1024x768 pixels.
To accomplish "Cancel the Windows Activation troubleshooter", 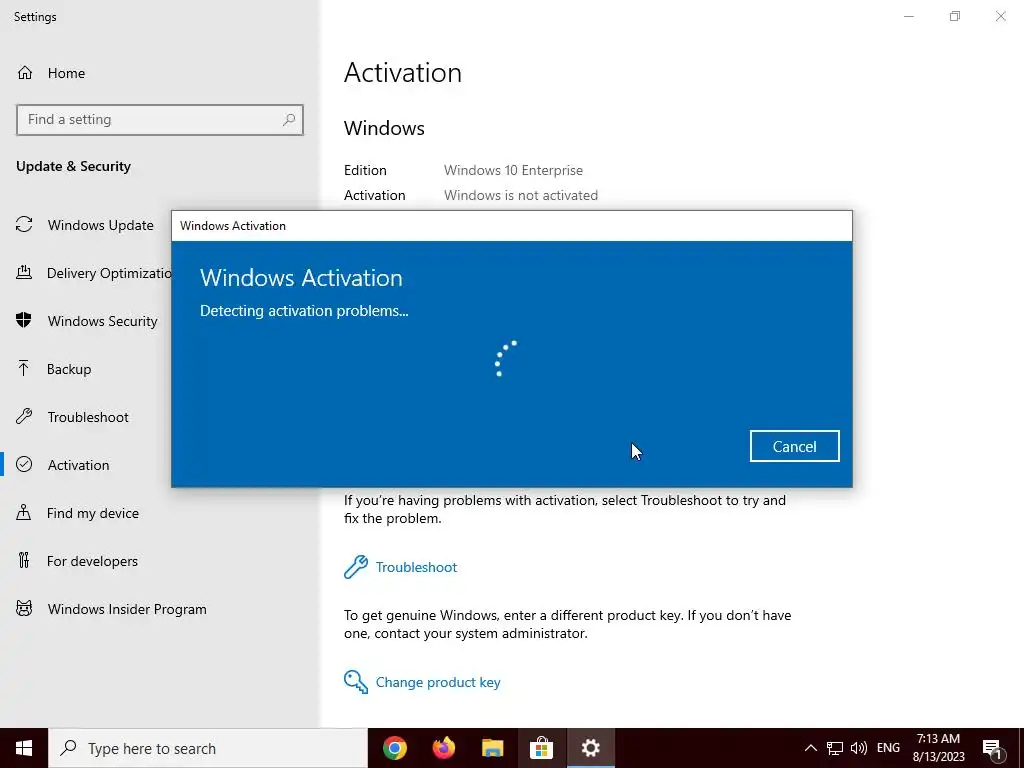I will 794,446.
